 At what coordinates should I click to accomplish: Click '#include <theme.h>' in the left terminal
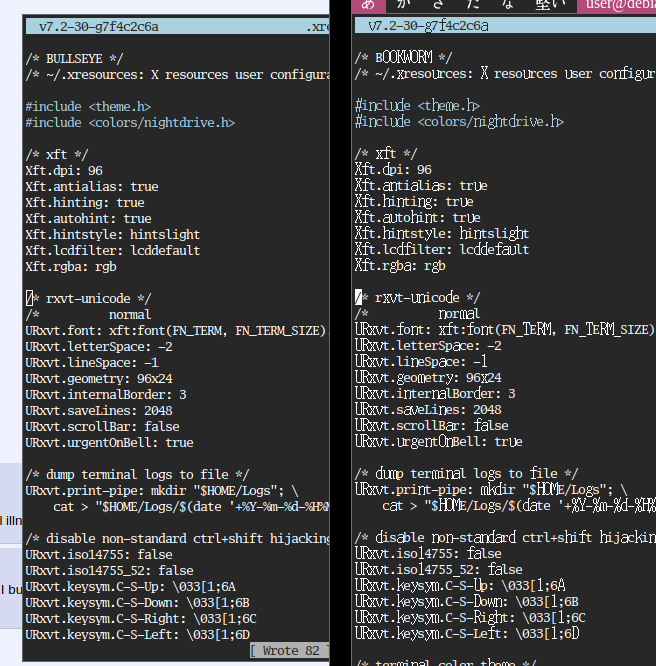pos(88,107)
